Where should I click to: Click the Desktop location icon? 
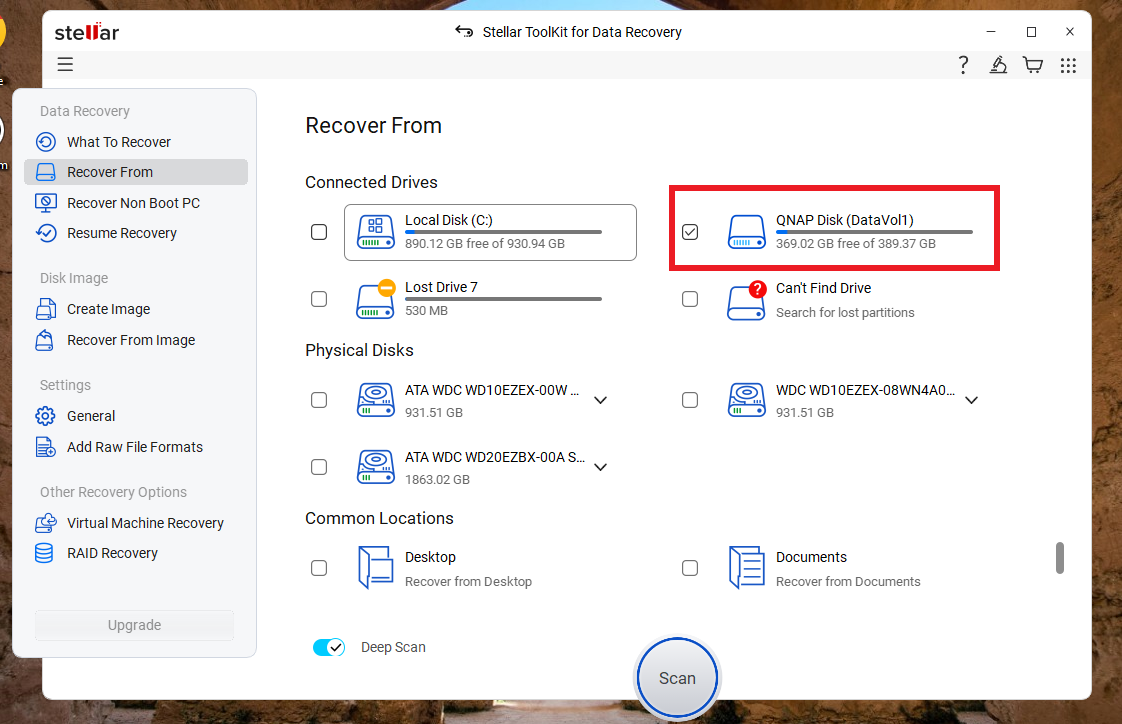click(376, 567)
